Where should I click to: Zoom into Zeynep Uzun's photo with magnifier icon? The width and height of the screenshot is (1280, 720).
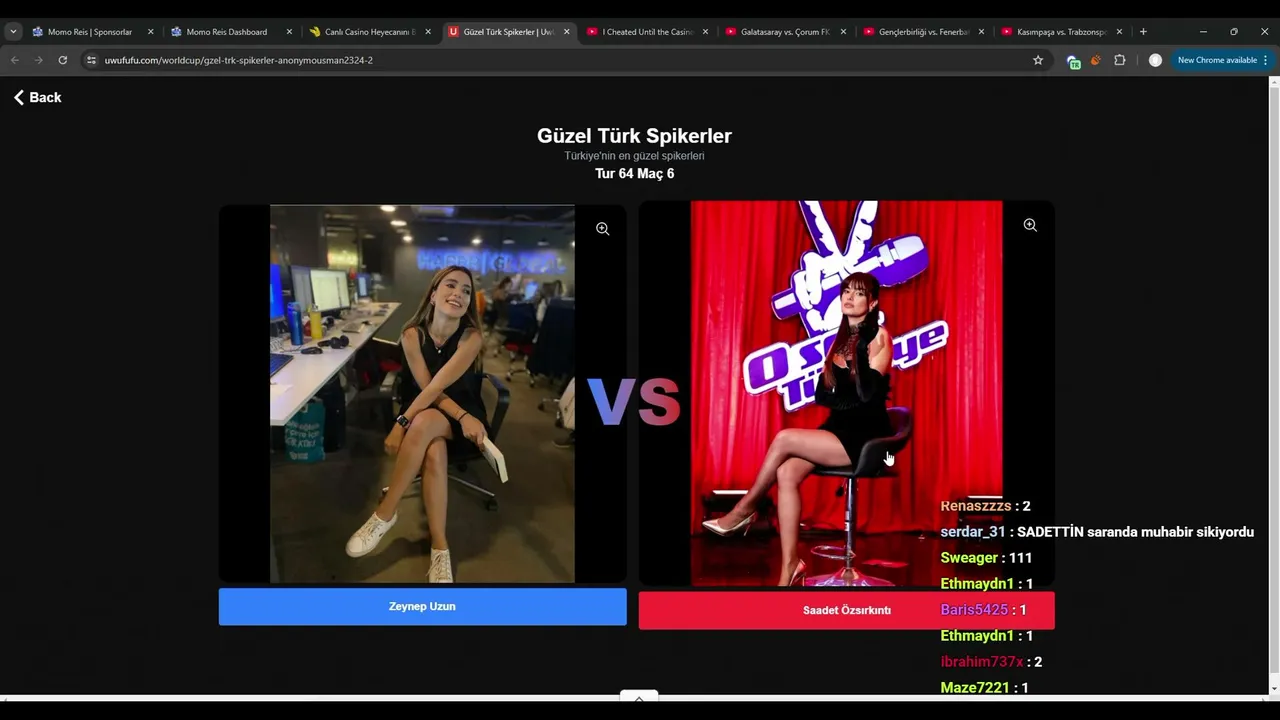(603, 229)
